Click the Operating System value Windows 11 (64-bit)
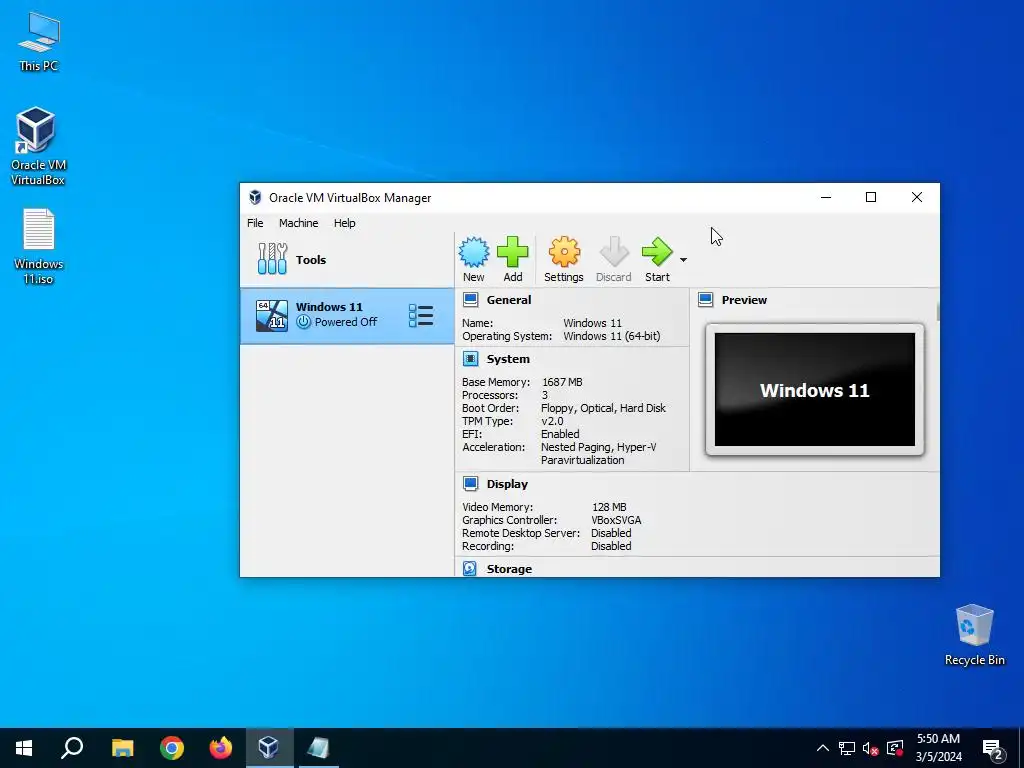The height and width of the screenshot is (768, 1024). [x=611, y=336]
